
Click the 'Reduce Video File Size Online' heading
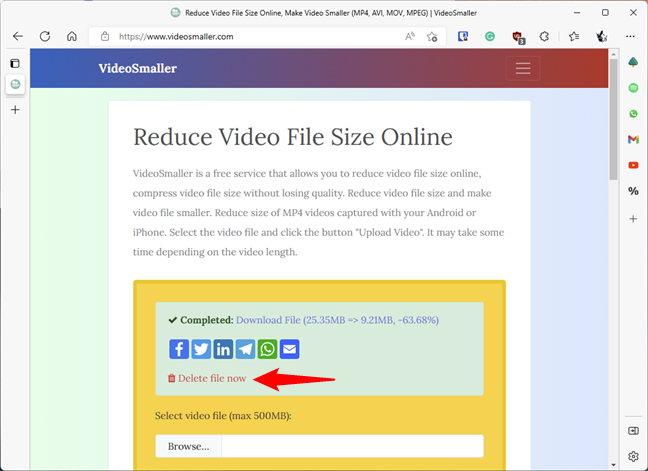[293, 137]
